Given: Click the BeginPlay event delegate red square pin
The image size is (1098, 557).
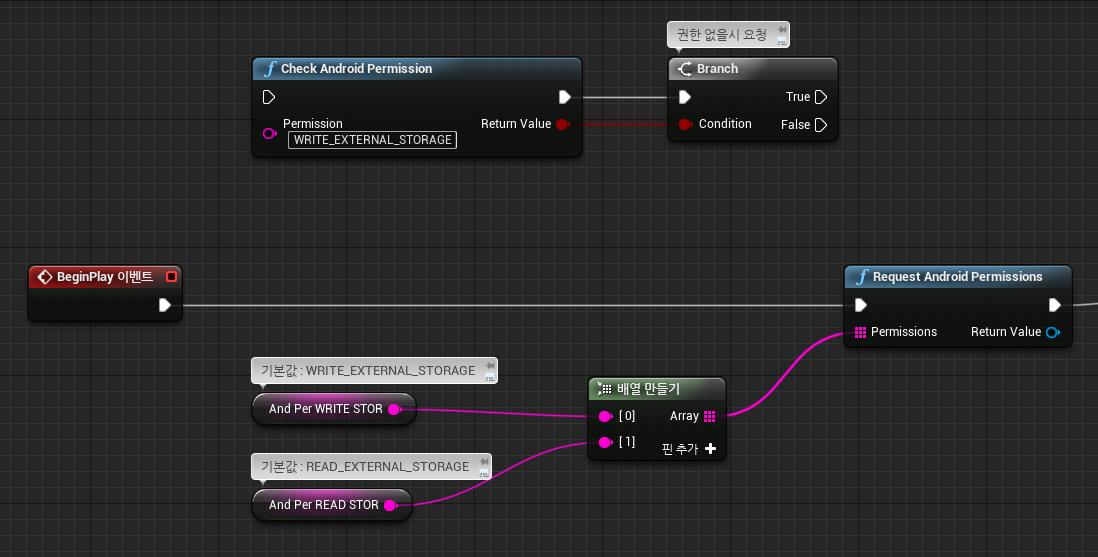Looking at the screenshot, I should point(171,277).
